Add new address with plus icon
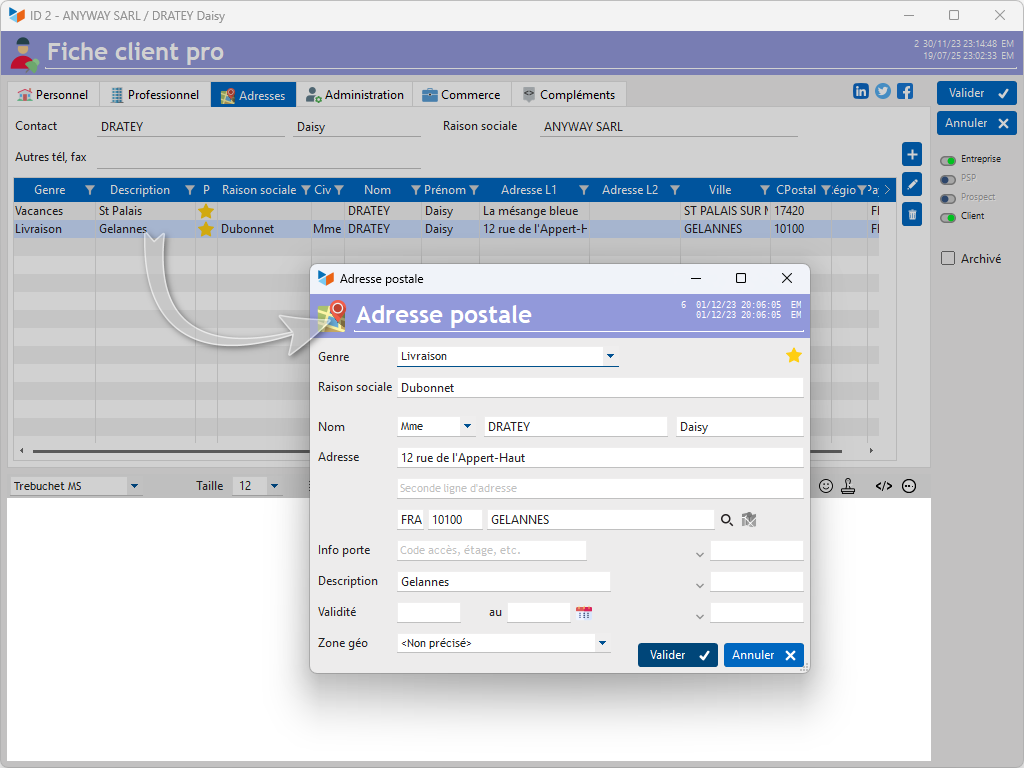The image size is (1024, 768). click(912, 155)
